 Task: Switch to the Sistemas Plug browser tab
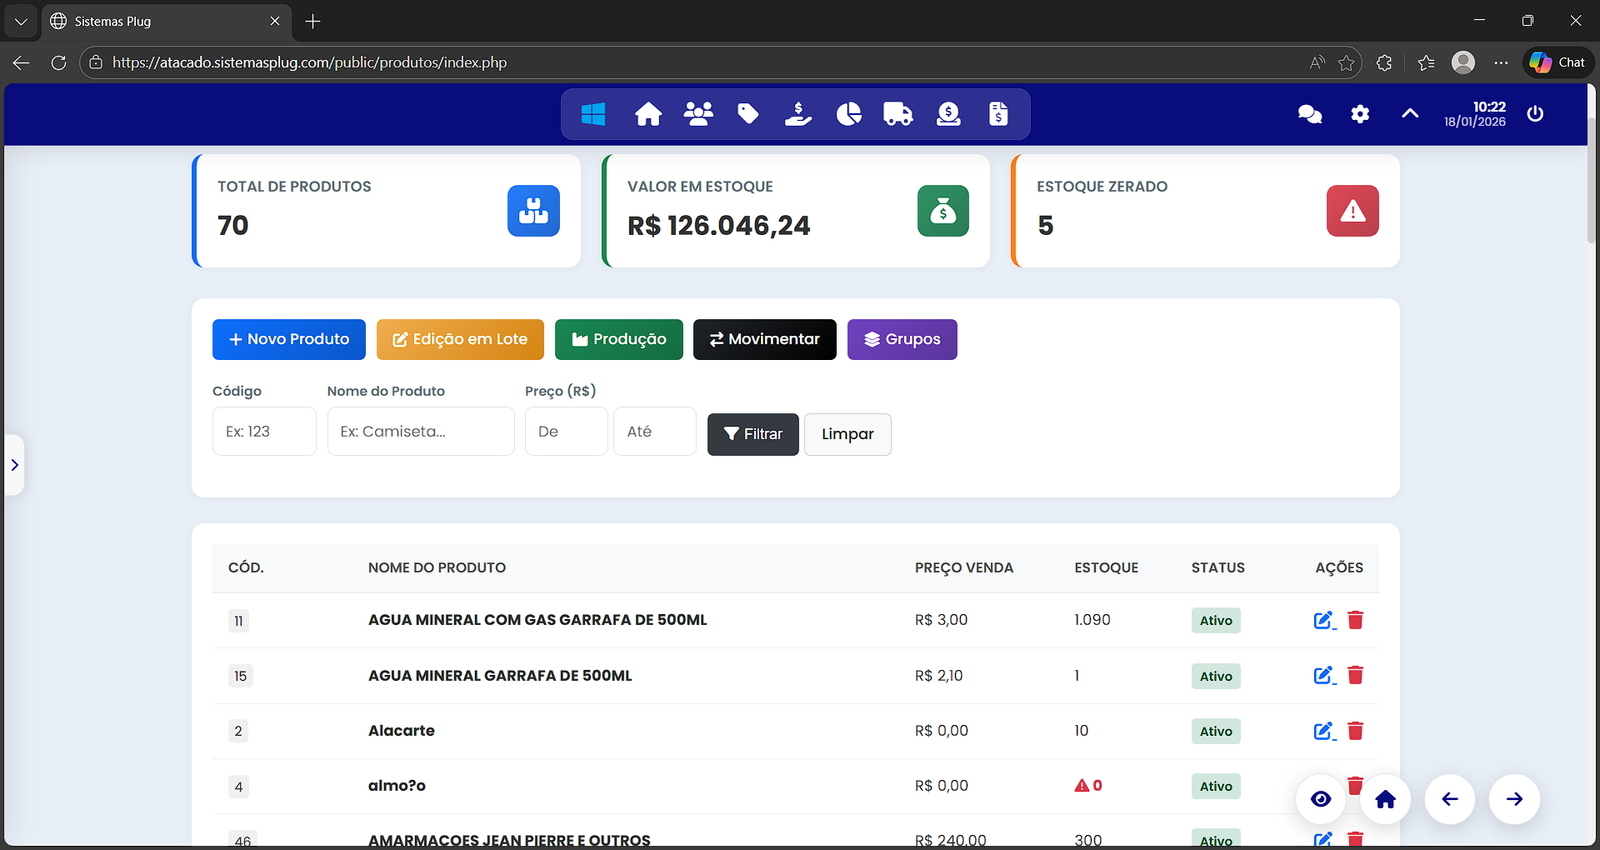pos(160,21)
